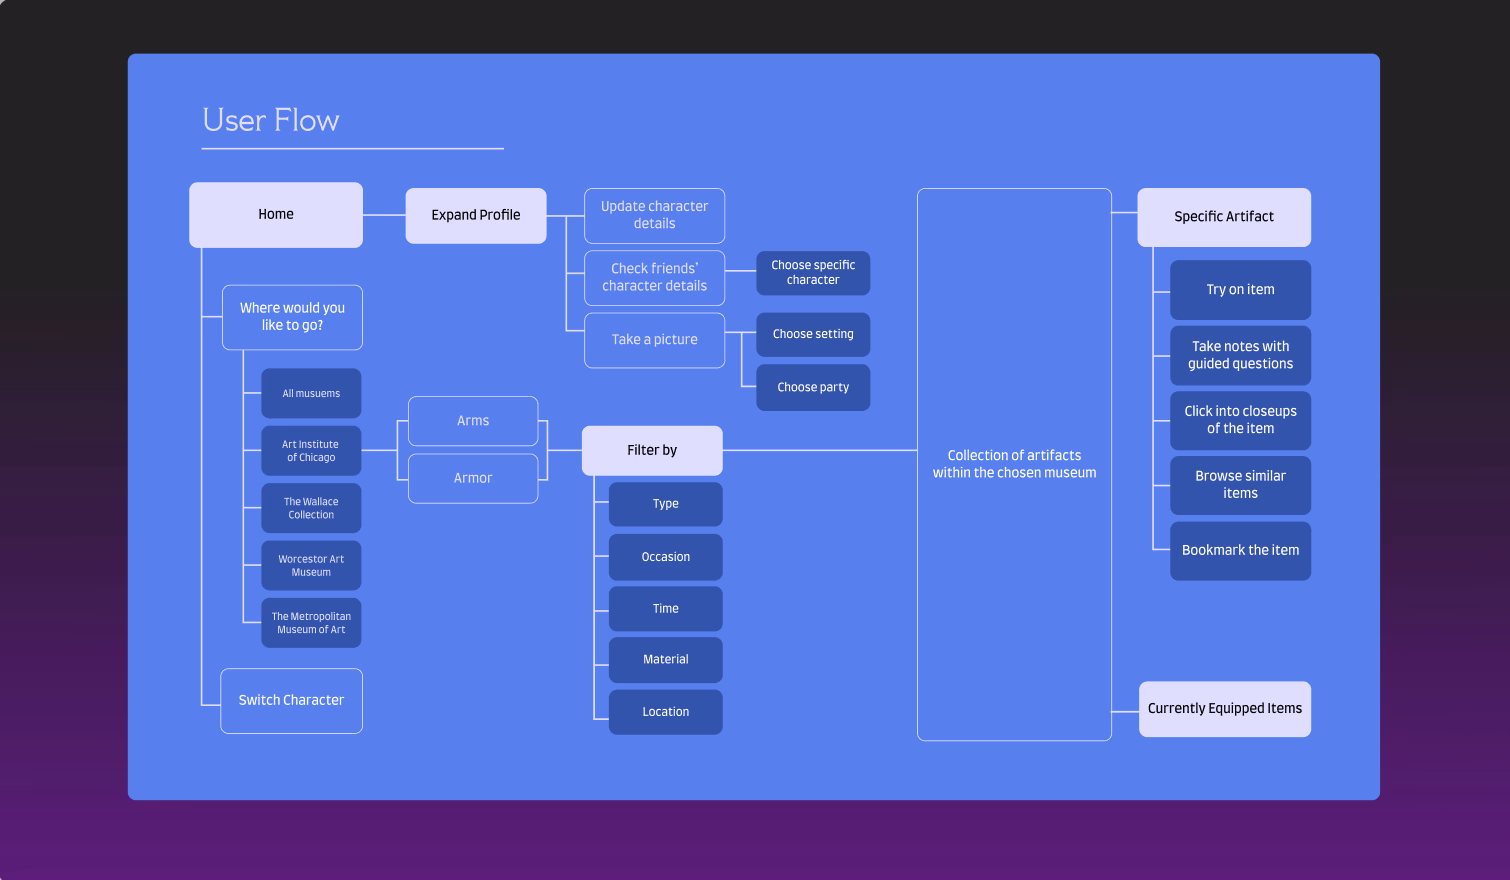Select the Arms category node
The image size is (1510, 880).
point(473,421)
